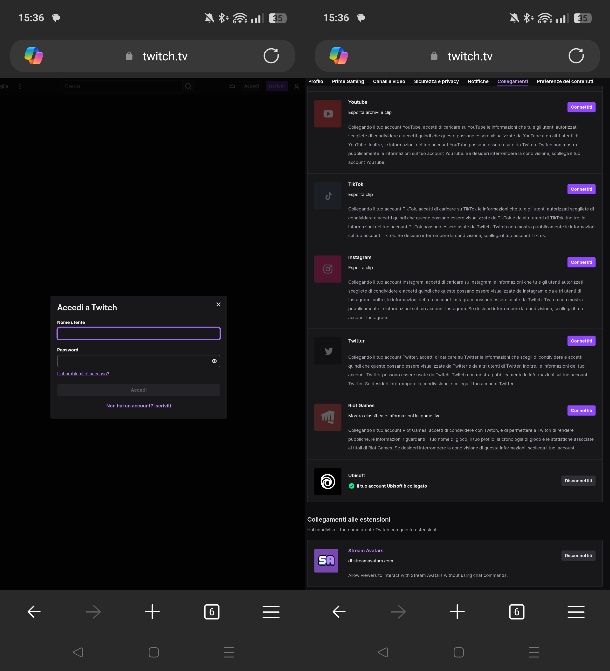Select the Collegamenti settings tab
Screen dimensions: 610x671
pyautogui.click(x=512, y=81)
